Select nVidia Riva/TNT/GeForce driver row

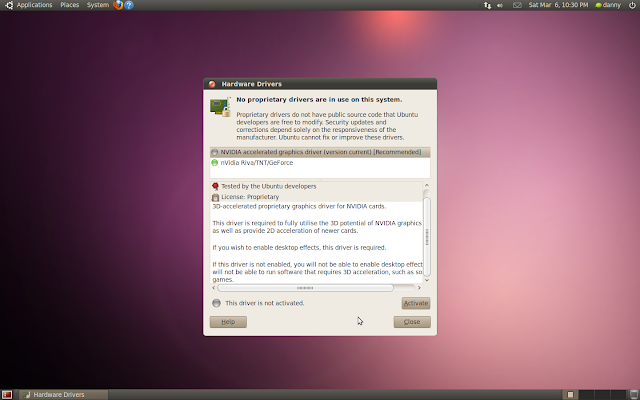coord(320,162)
